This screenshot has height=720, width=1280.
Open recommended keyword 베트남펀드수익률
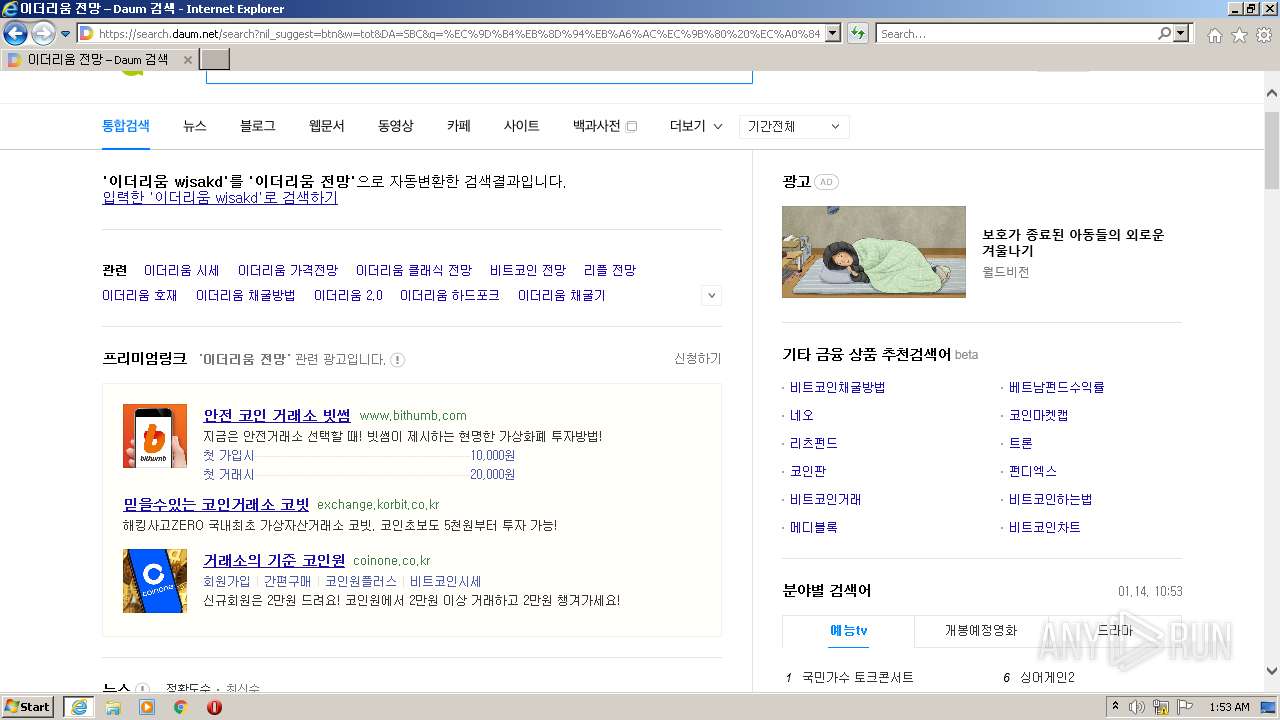click(1056, 387)
